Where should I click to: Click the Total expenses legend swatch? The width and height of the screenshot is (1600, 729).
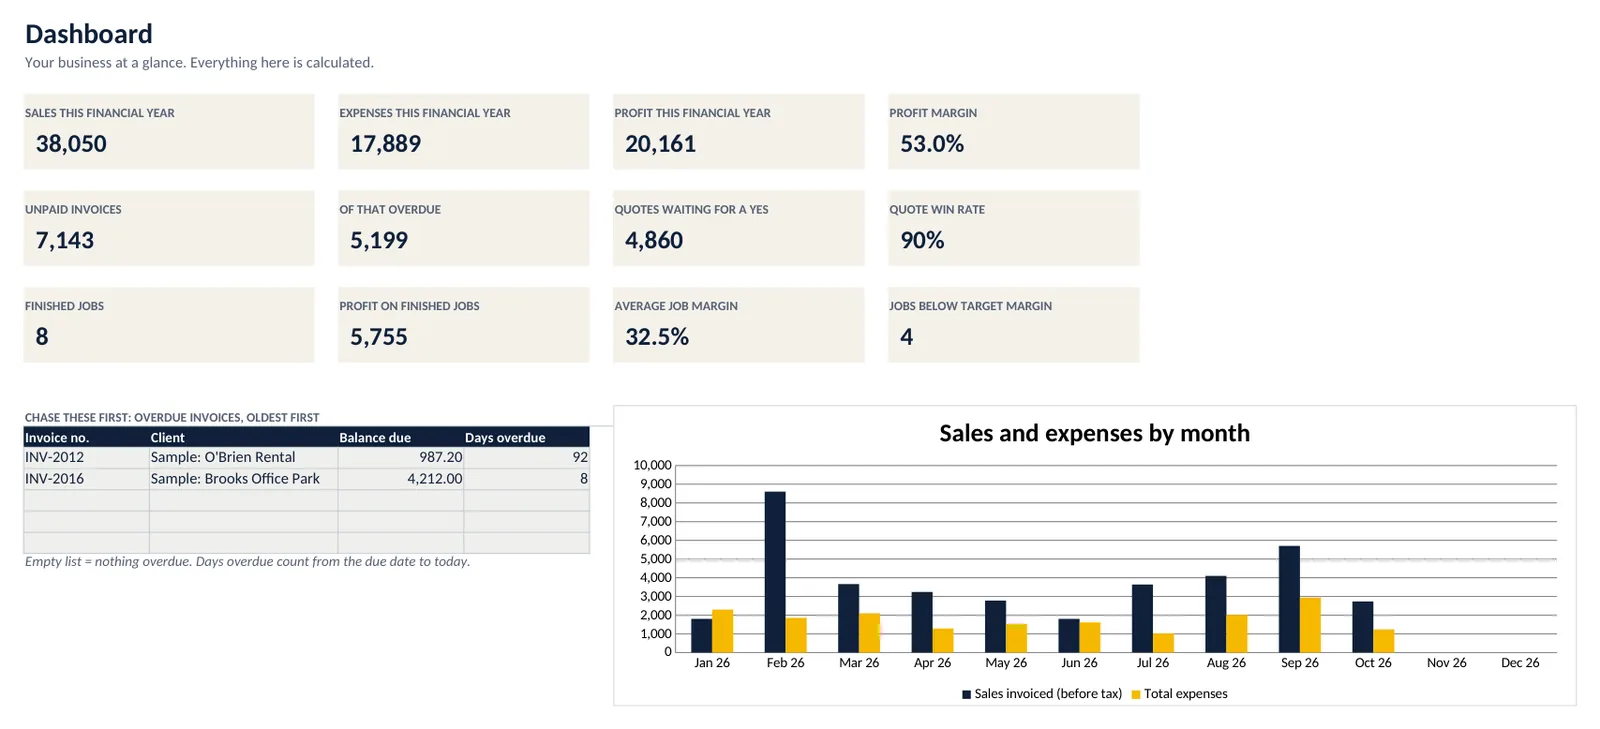click(1136, 694)
